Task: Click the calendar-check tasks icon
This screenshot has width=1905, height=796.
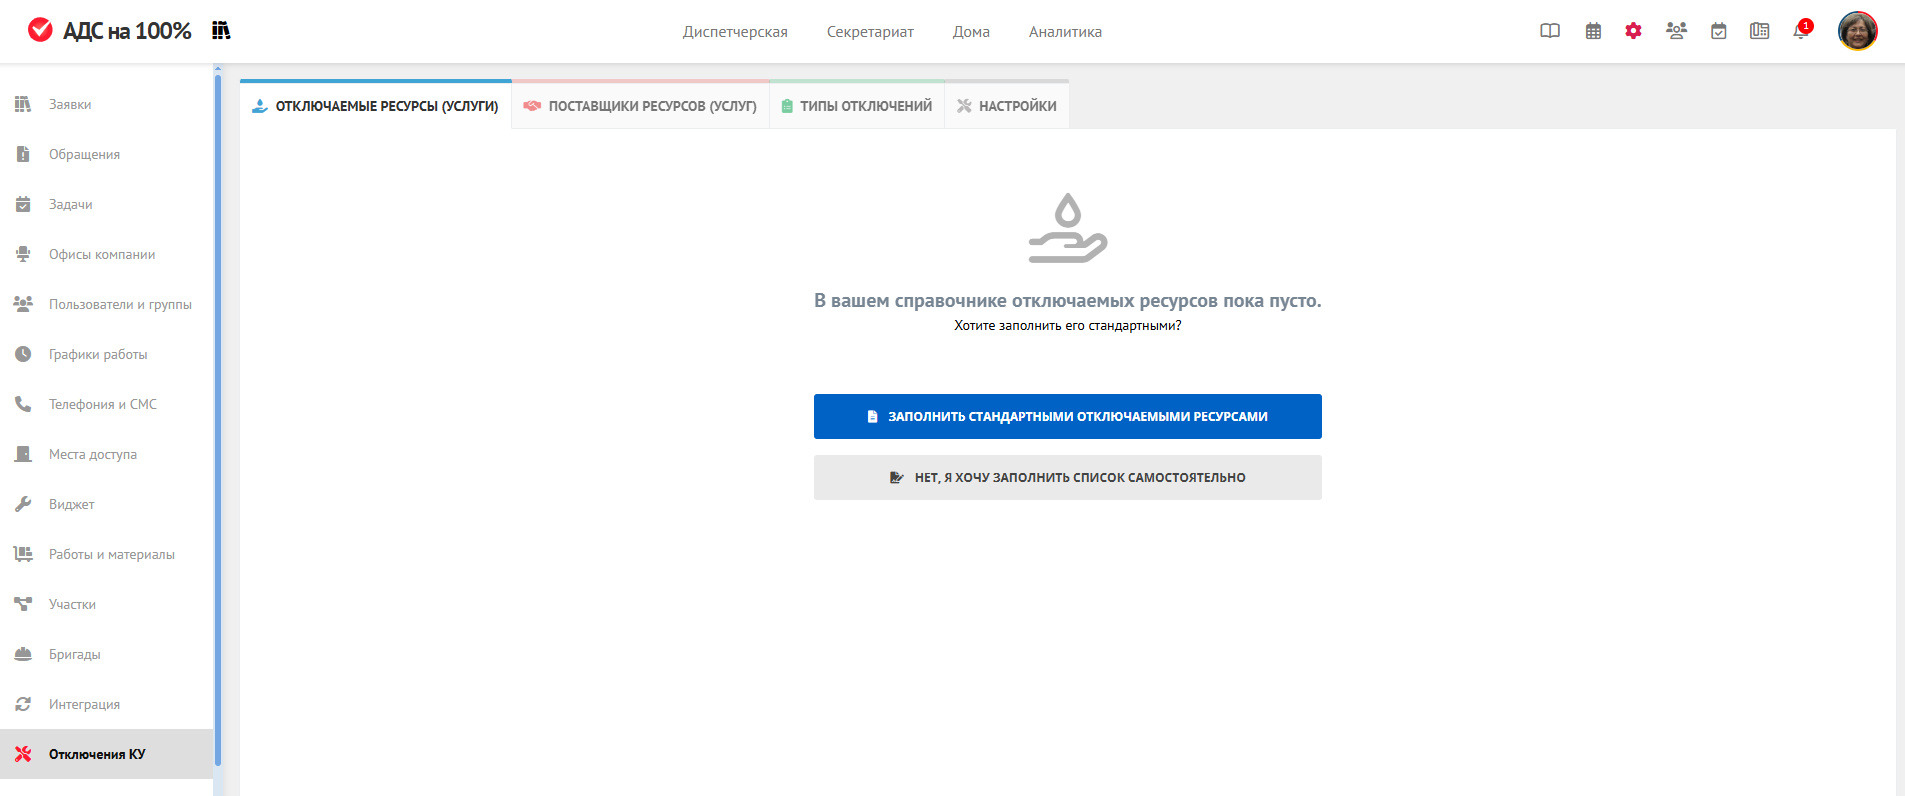Action: pyautogui.click(x=1718, y=31)
